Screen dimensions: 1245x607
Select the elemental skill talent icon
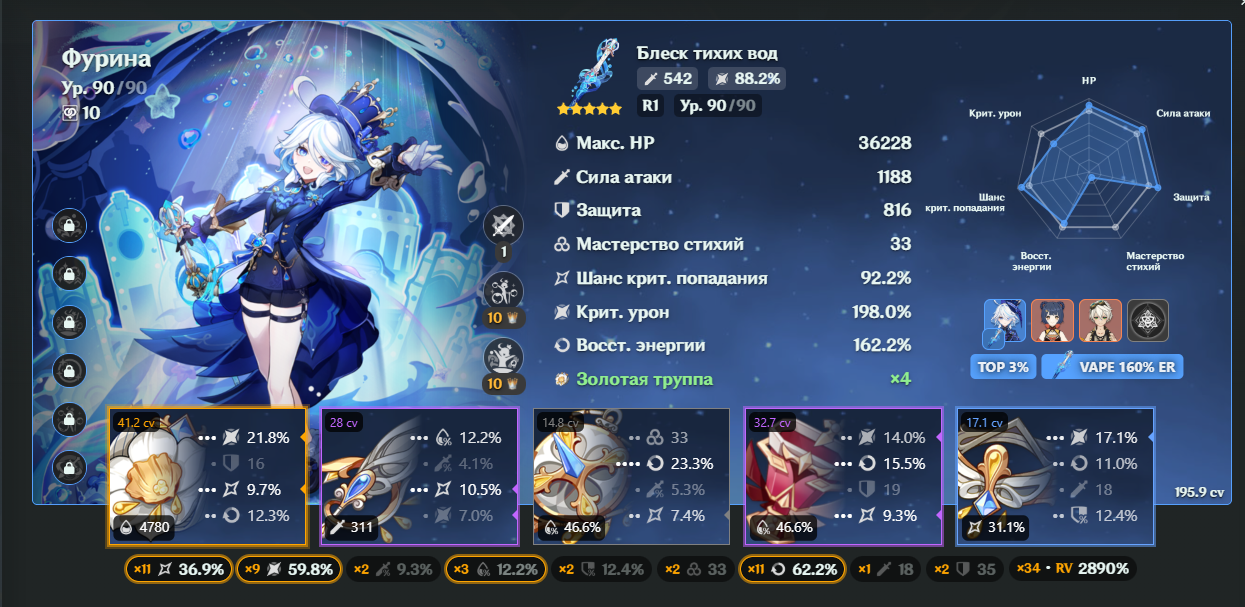click(x=503, y=292)
